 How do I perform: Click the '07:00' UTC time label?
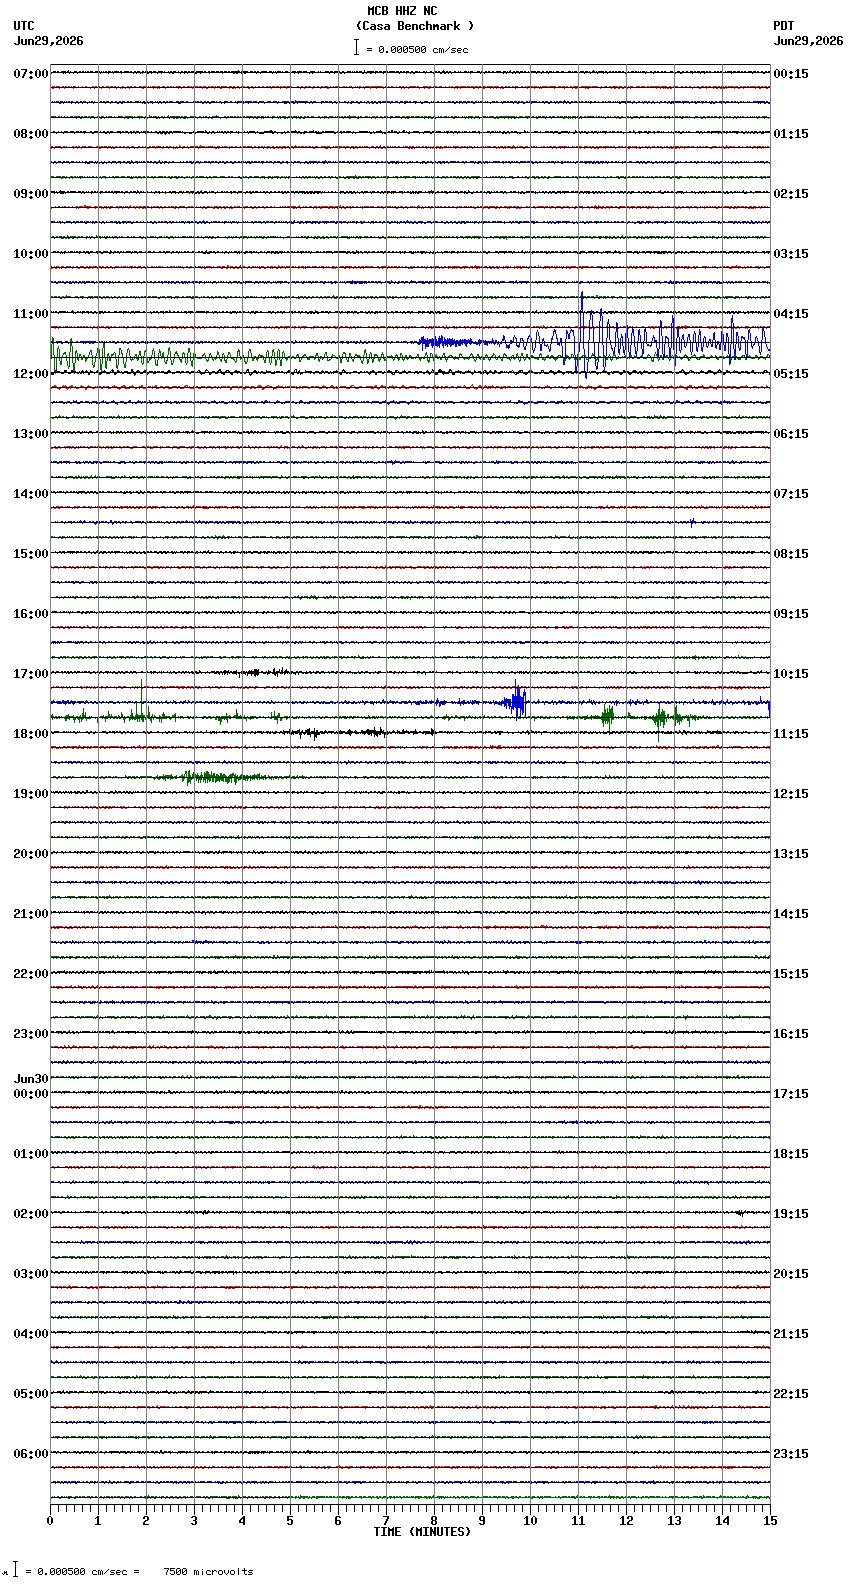[x=31, y=74]
